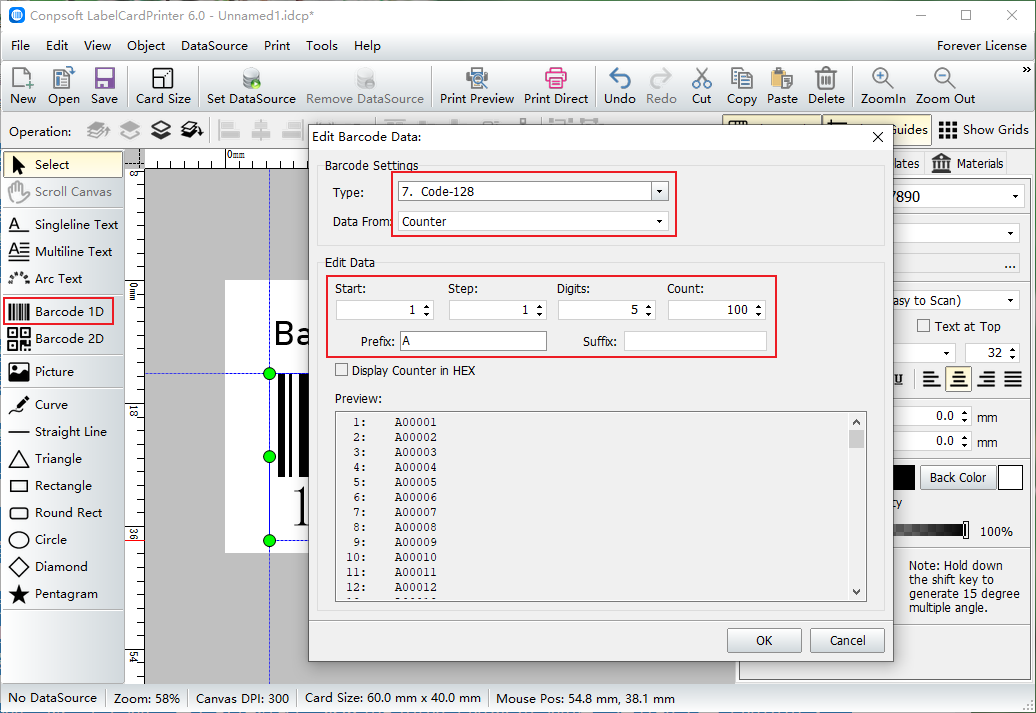
Task: Increase the font size 32 spinner
Action: point(1014,348)
